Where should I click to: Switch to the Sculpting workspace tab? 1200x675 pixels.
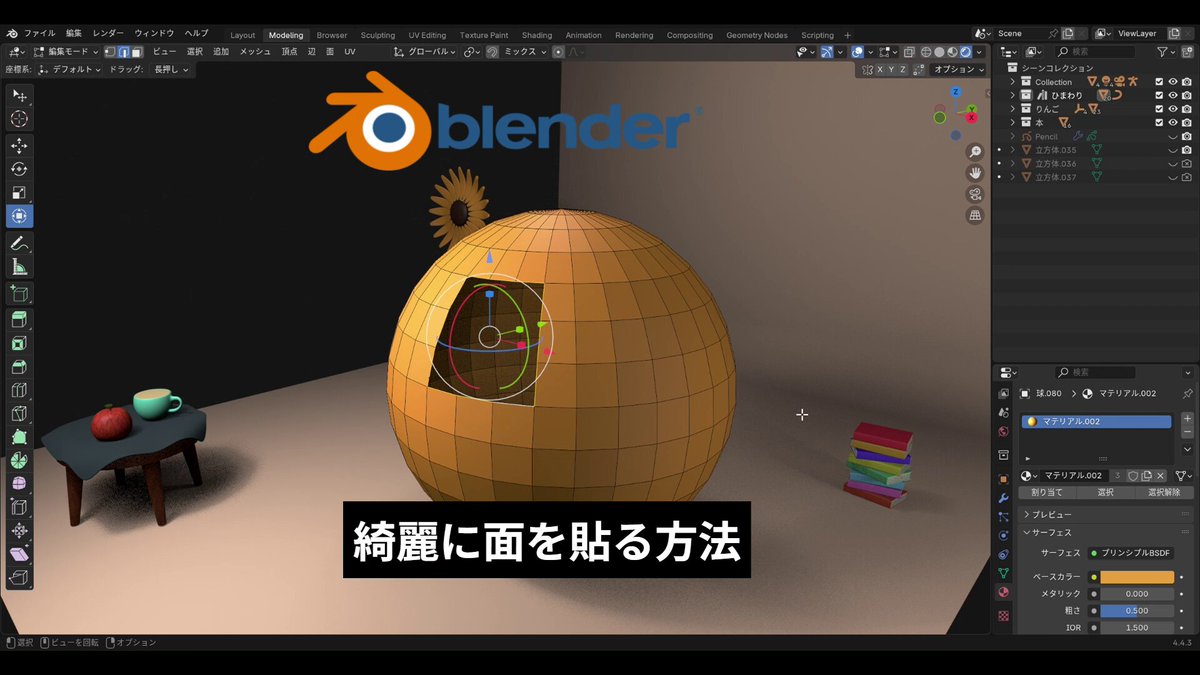378,35
